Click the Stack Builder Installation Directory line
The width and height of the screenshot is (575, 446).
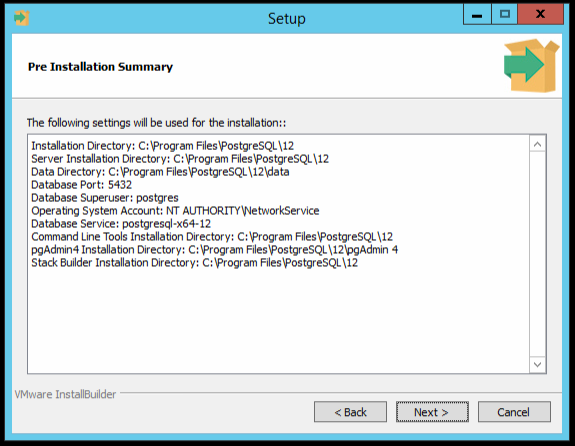(194, 263)
